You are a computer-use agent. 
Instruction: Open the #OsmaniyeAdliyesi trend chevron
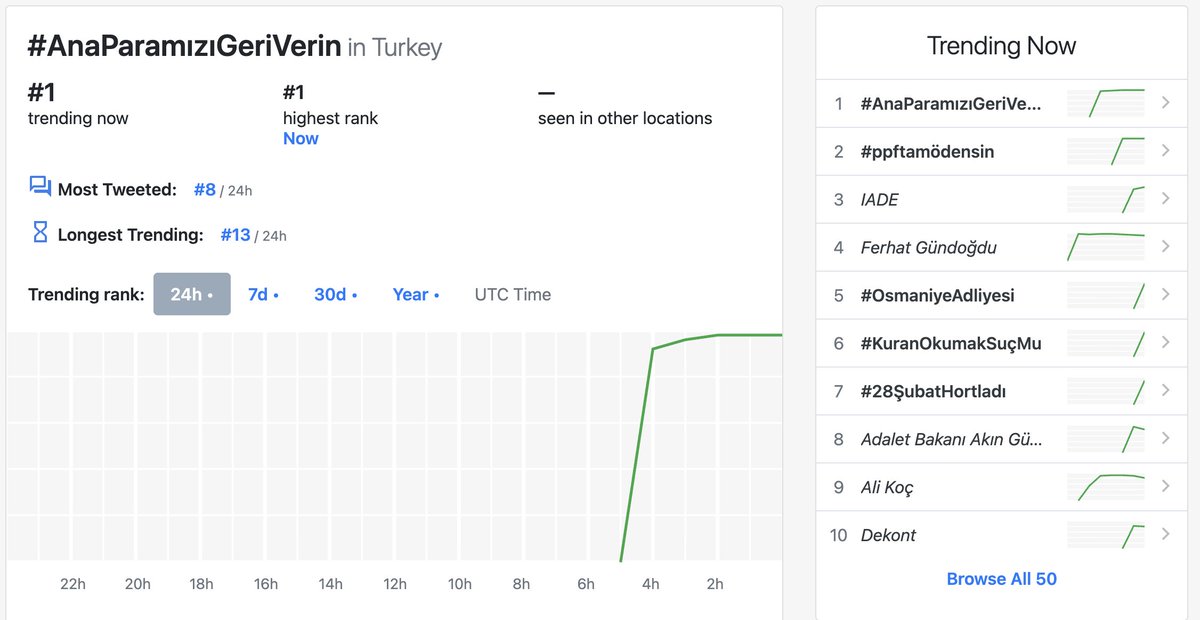(1165, 295)
